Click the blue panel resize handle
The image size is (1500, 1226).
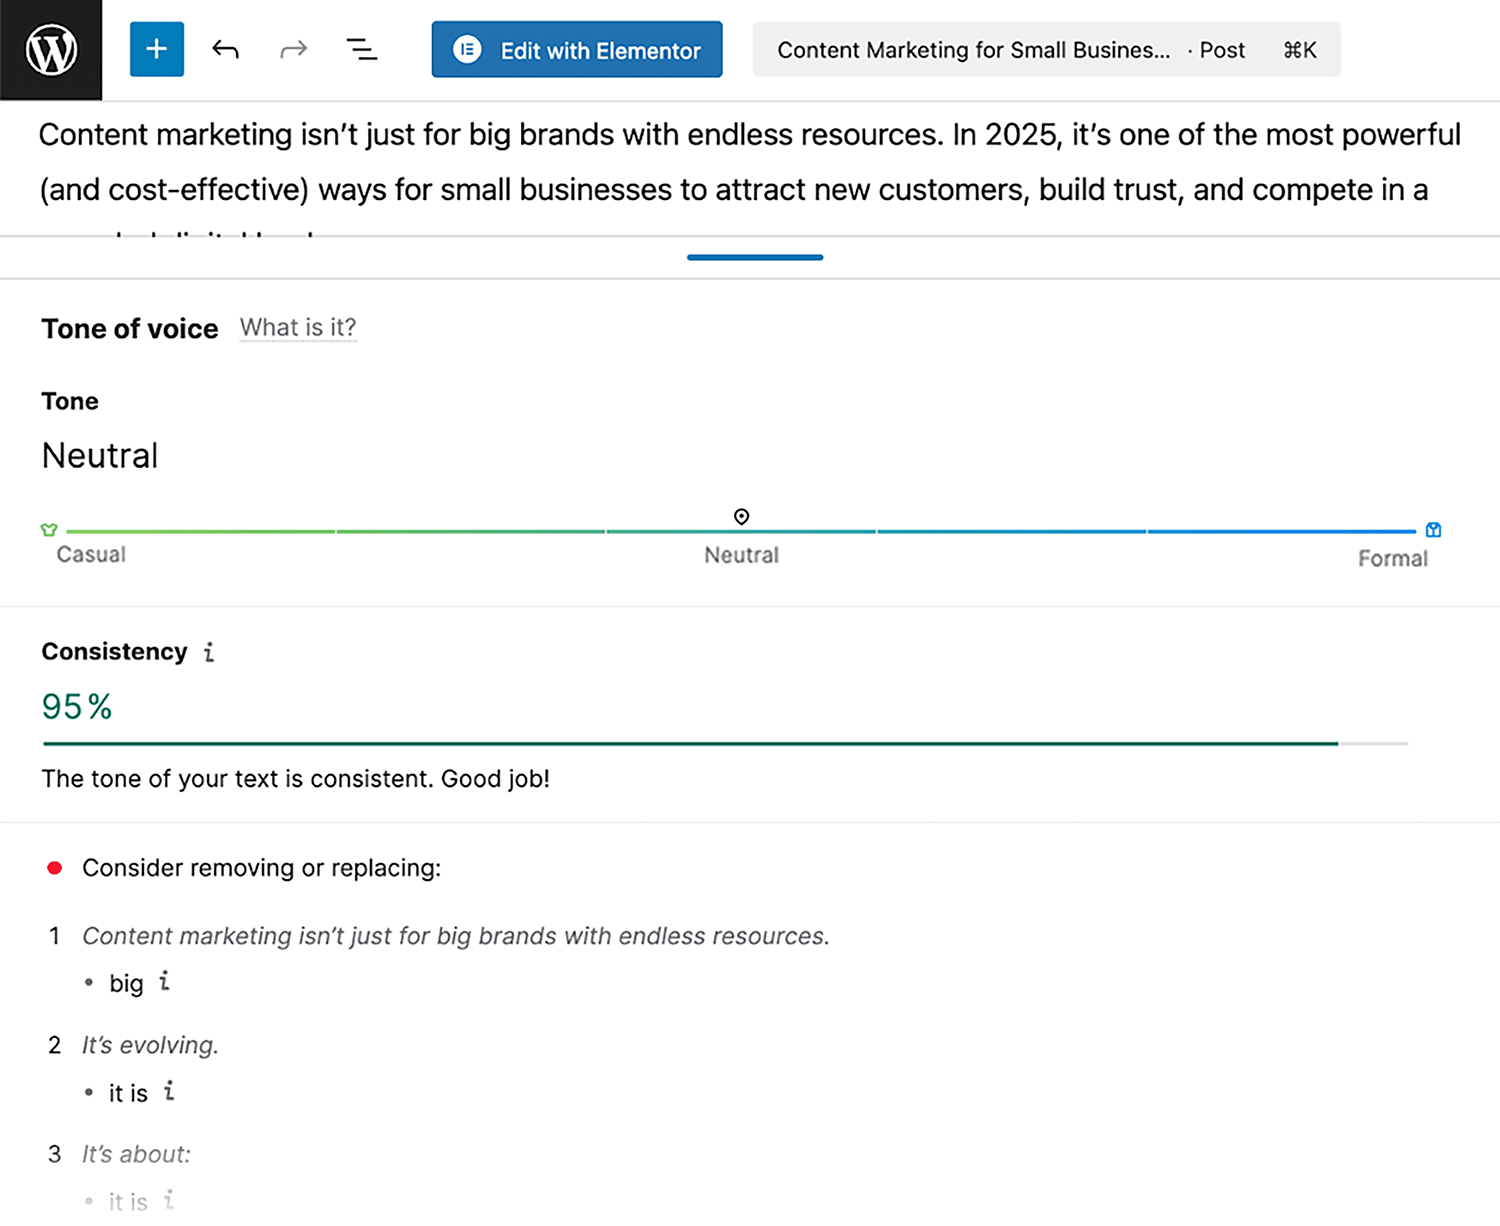coord(755,257)
